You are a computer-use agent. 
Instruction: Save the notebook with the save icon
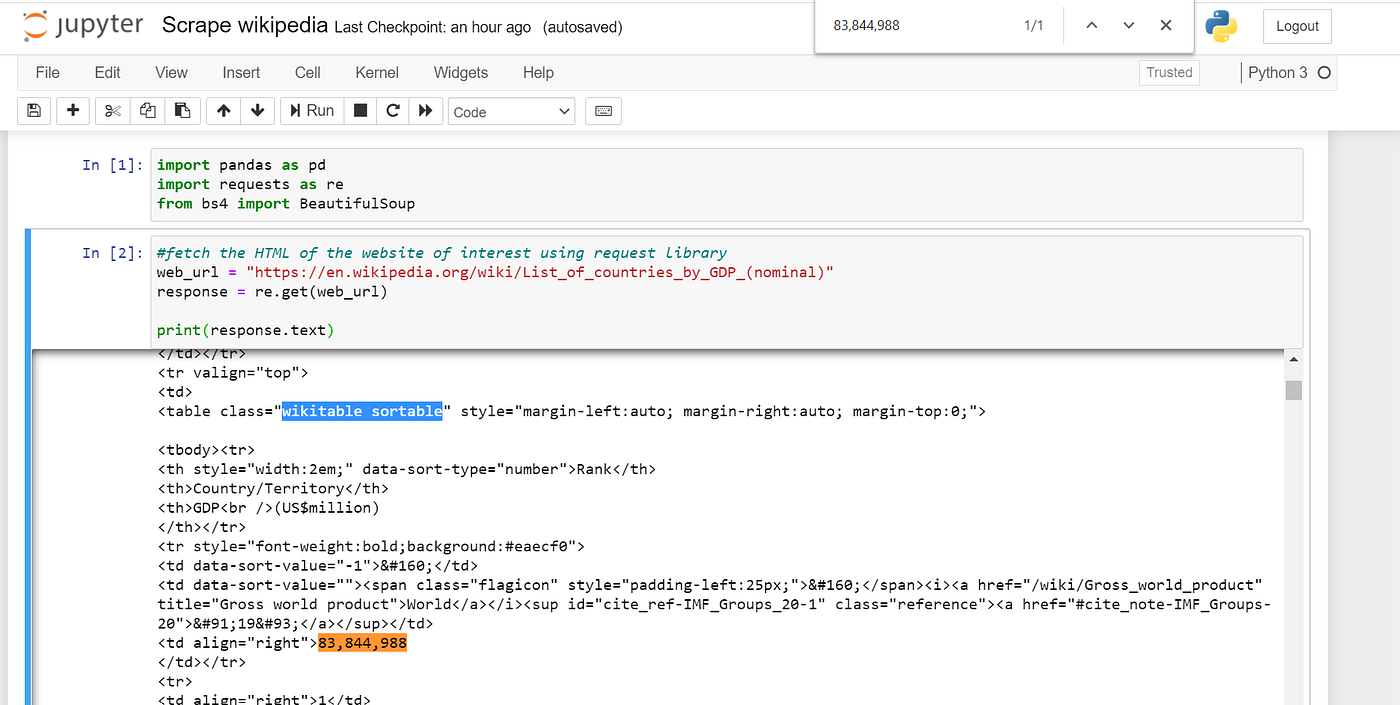point(33,110)
